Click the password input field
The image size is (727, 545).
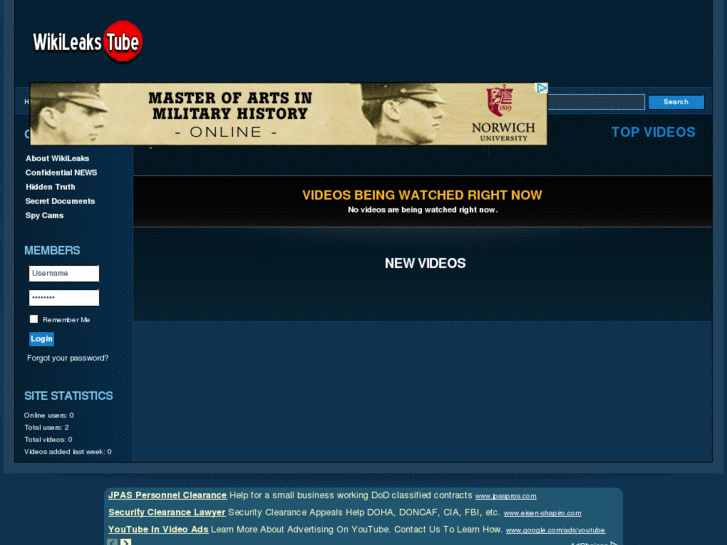[64, 298]
